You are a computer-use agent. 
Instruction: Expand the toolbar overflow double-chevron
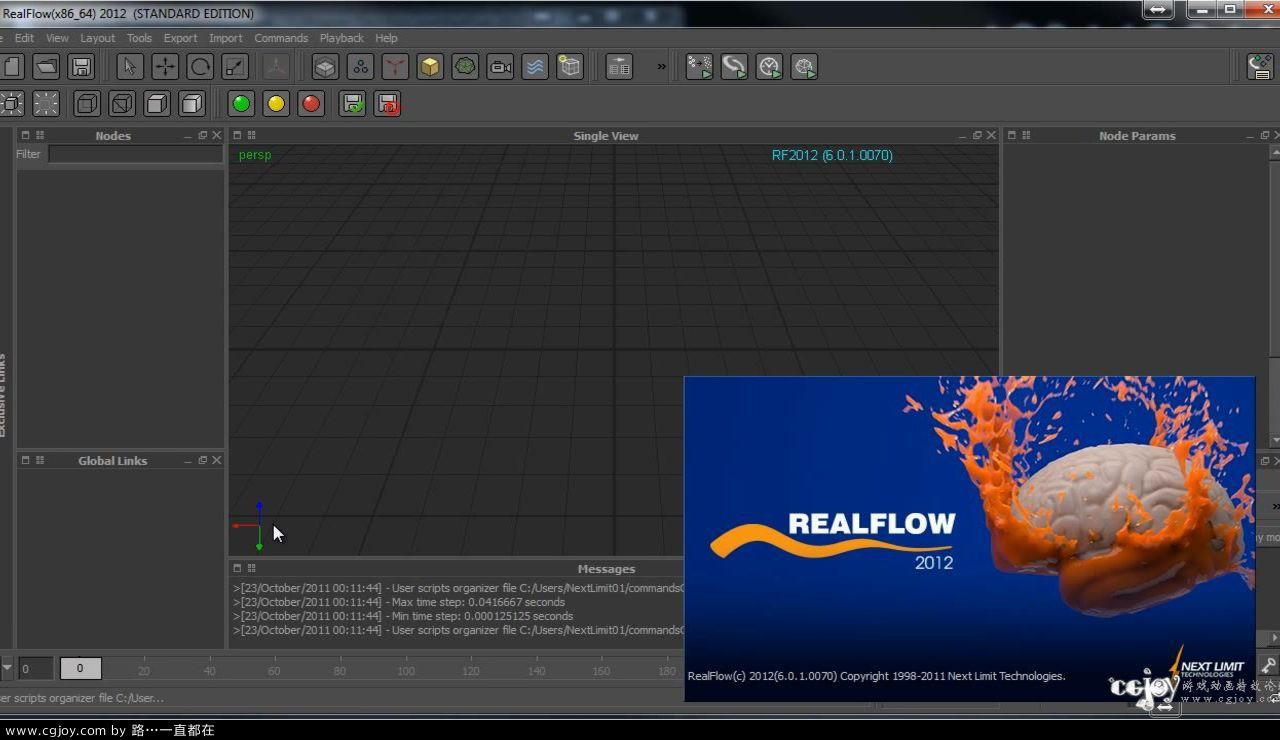[661, 67]
